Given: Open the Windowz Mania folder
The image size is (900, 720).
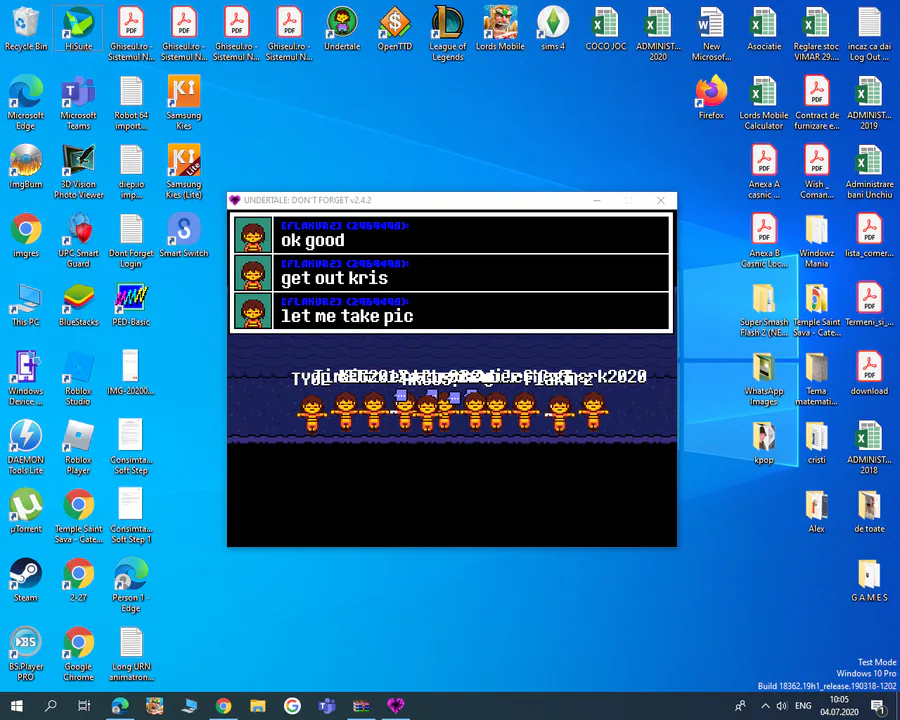Looking at the screenshot, I should (817, 240).
